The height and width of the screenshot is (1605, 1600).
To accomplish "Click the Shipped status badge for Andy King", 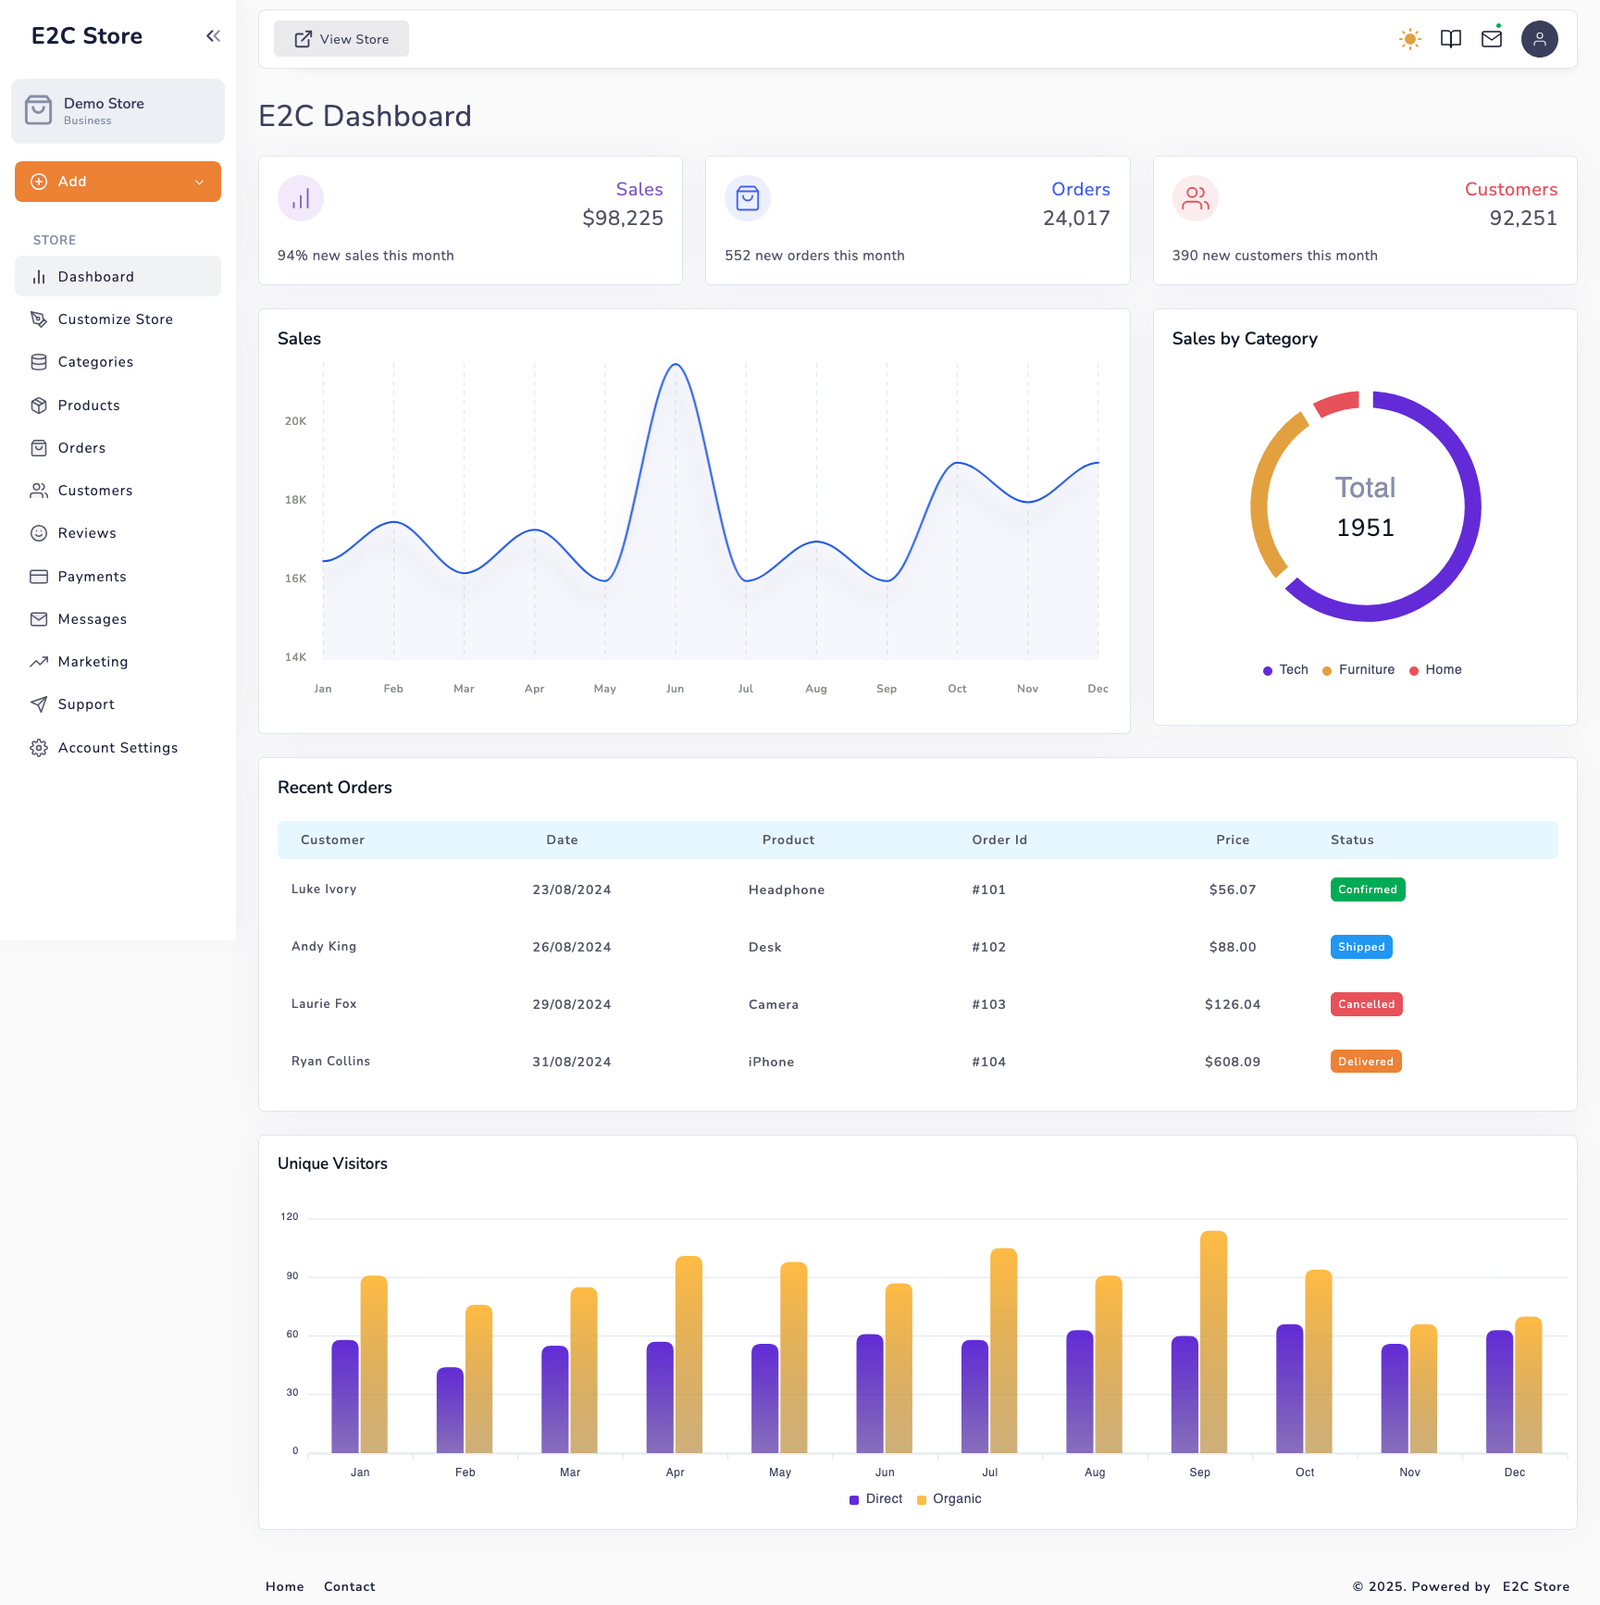I will click(1361, 946).
